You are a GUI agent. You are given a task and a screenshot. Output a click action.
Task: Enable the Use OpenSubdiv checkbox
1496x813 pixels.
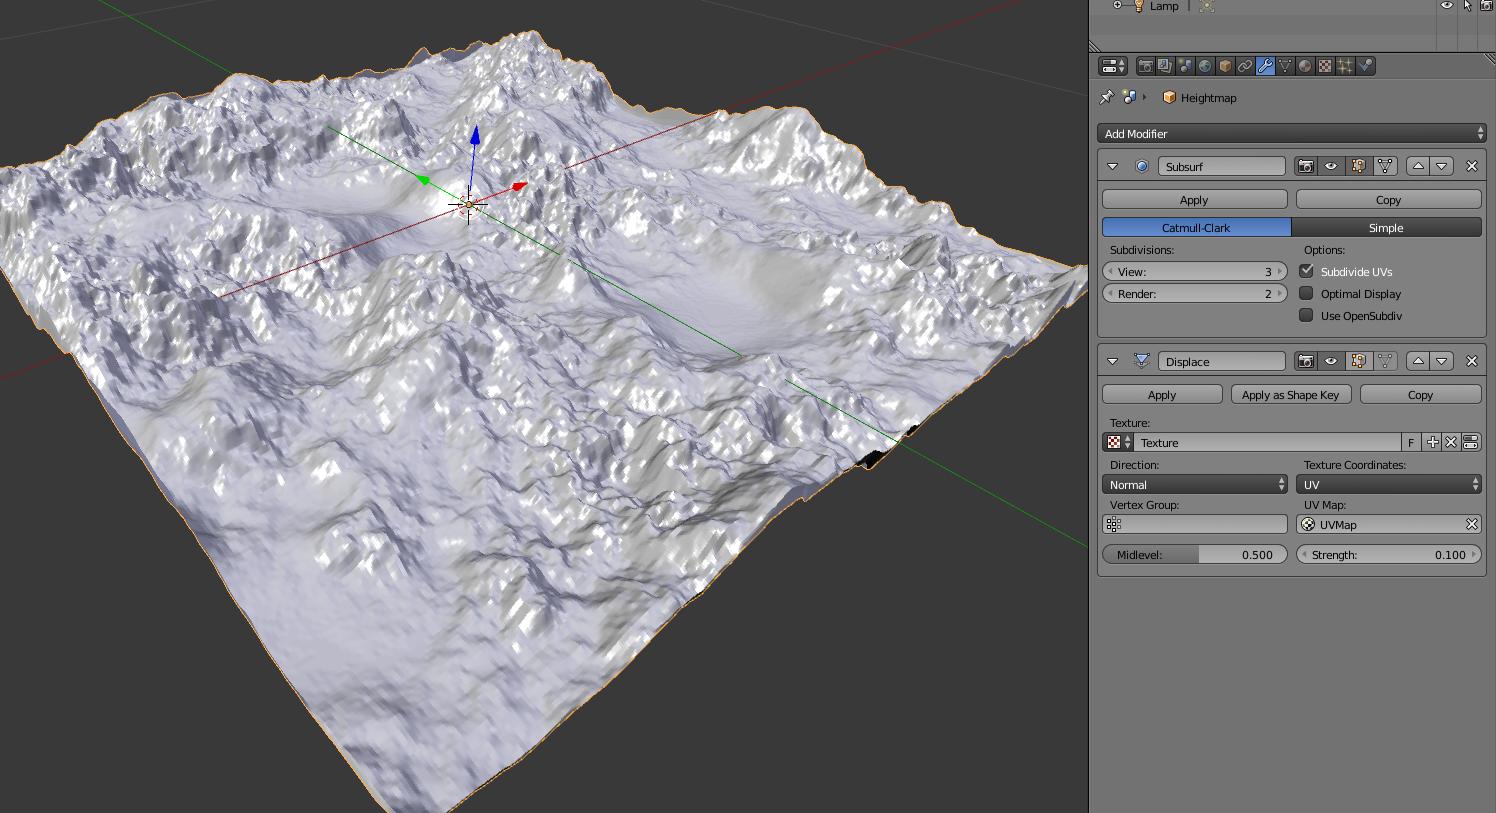[1306, 315]
